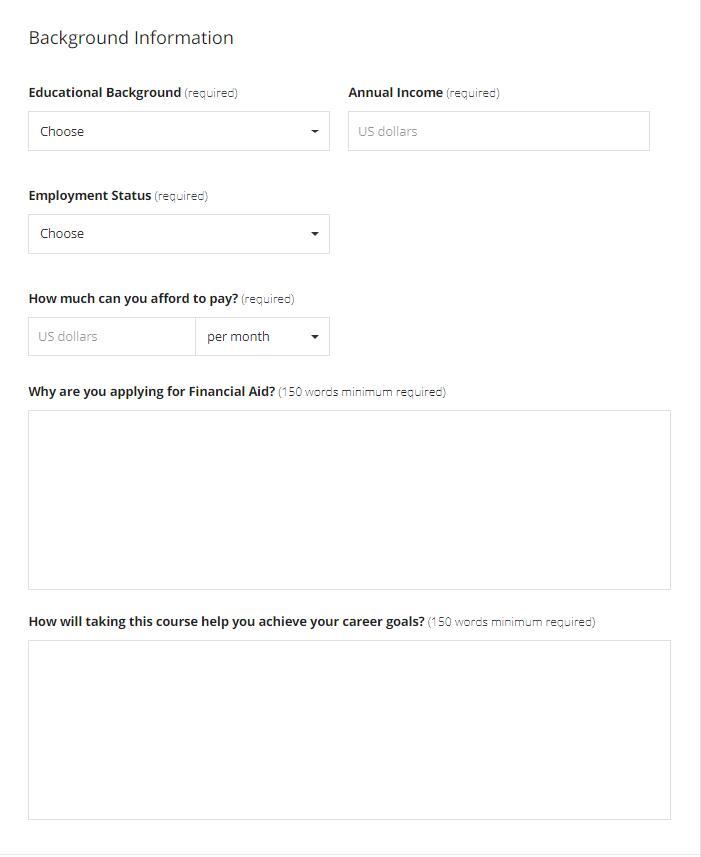Click the Employment Status dropdown arrow

tap(314, 234)
